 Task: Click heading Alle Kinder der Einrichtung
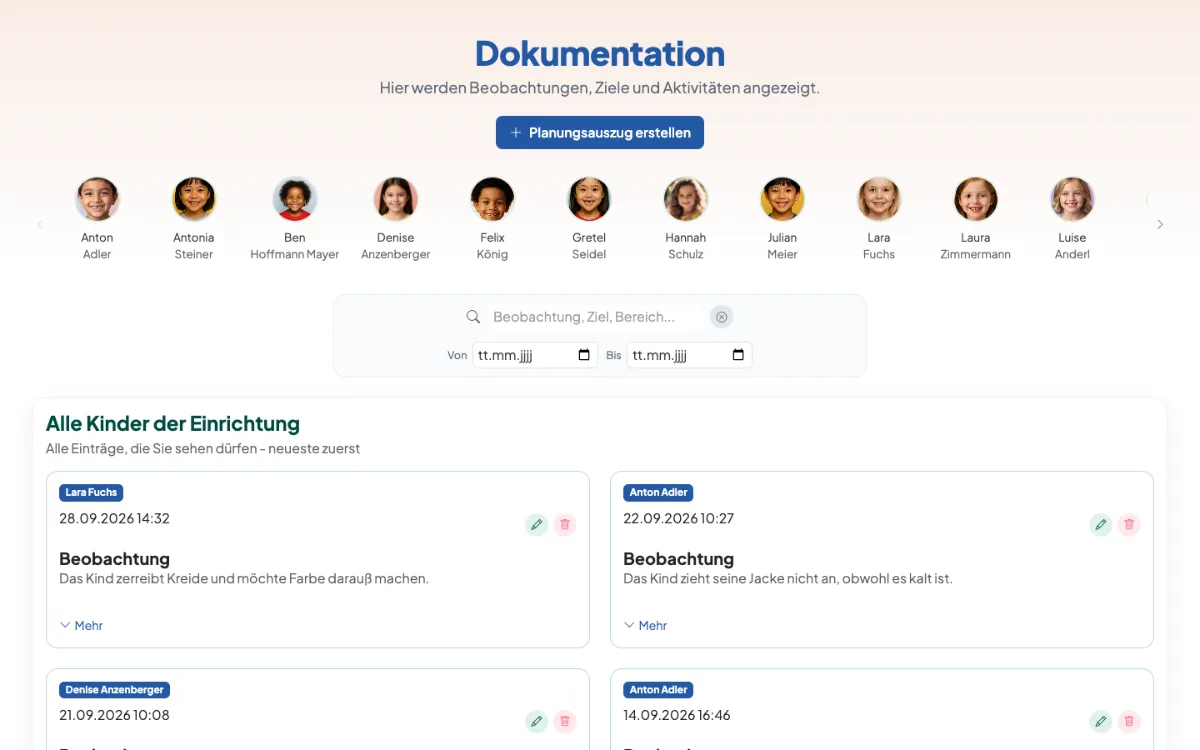point(173,423)
